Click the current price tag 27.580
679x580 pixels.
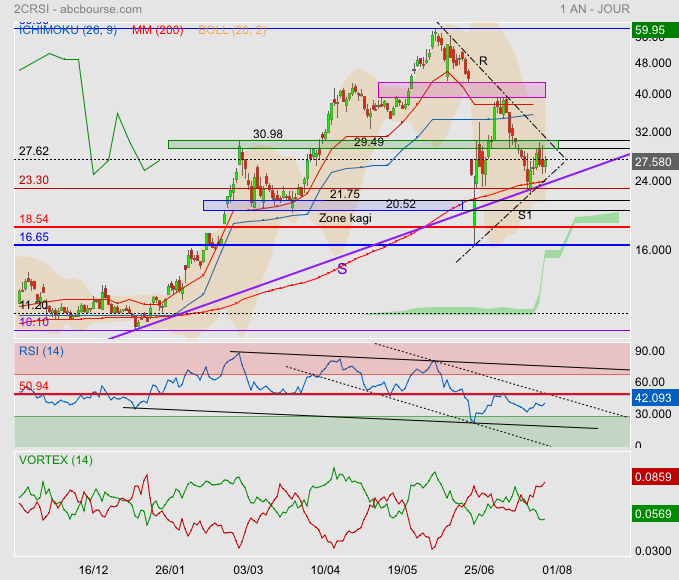pos(653,162)
